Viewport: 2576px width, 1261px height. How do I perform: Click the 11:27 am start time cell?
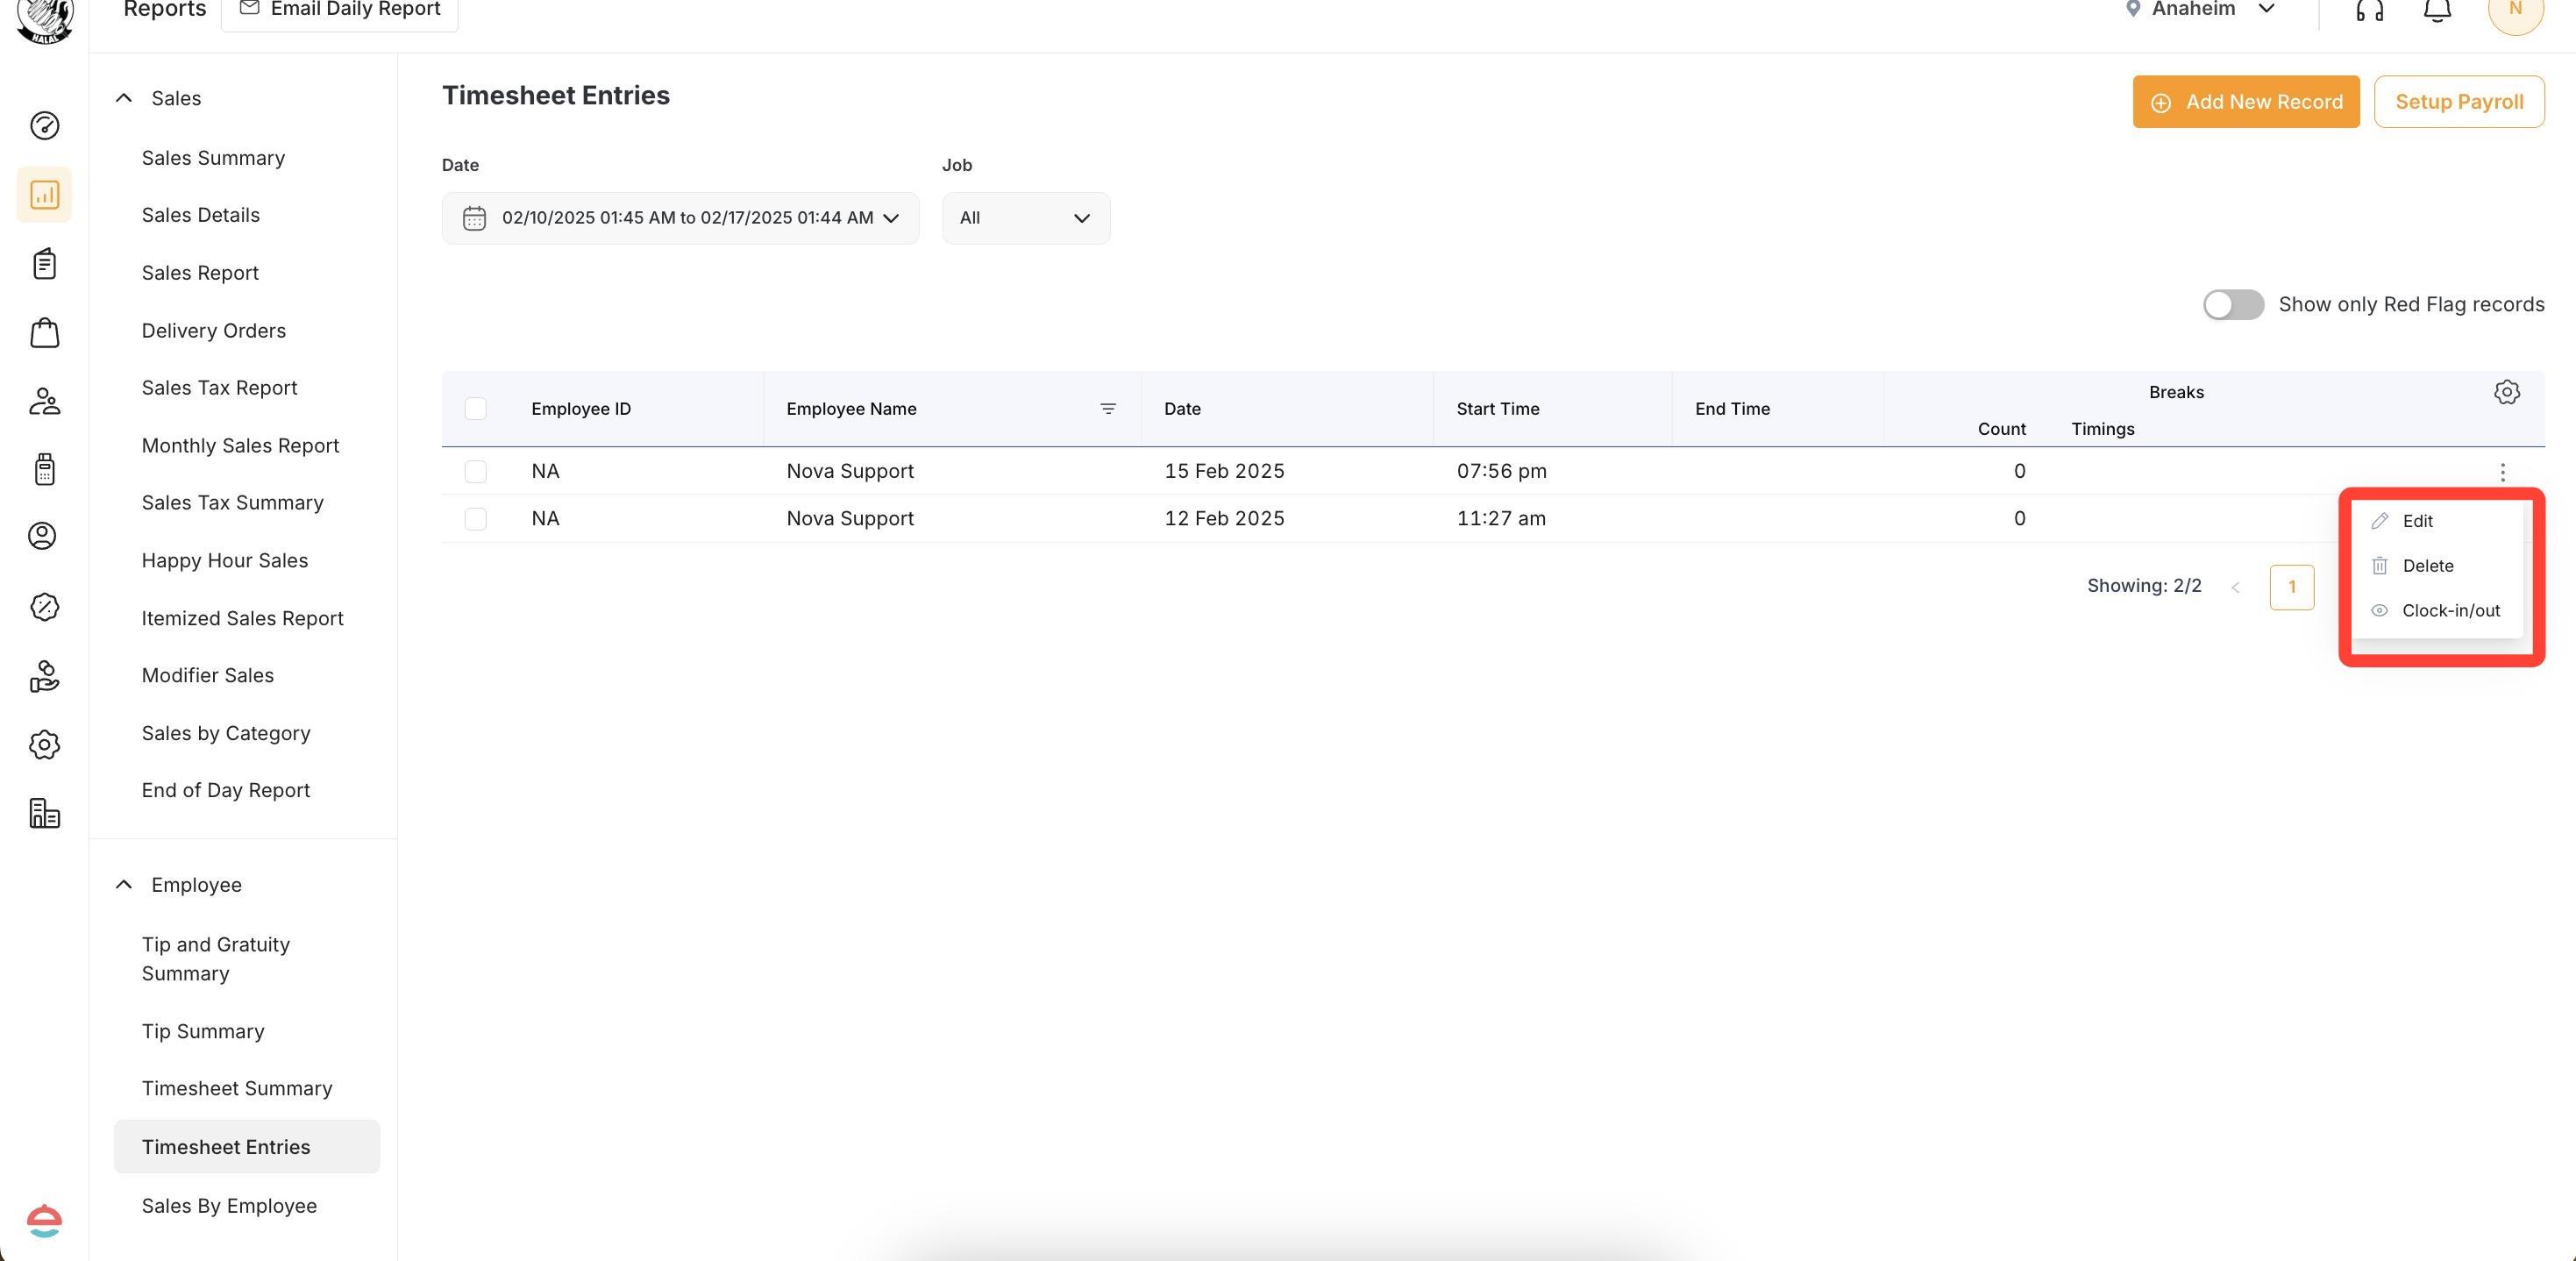(1501, 519)
